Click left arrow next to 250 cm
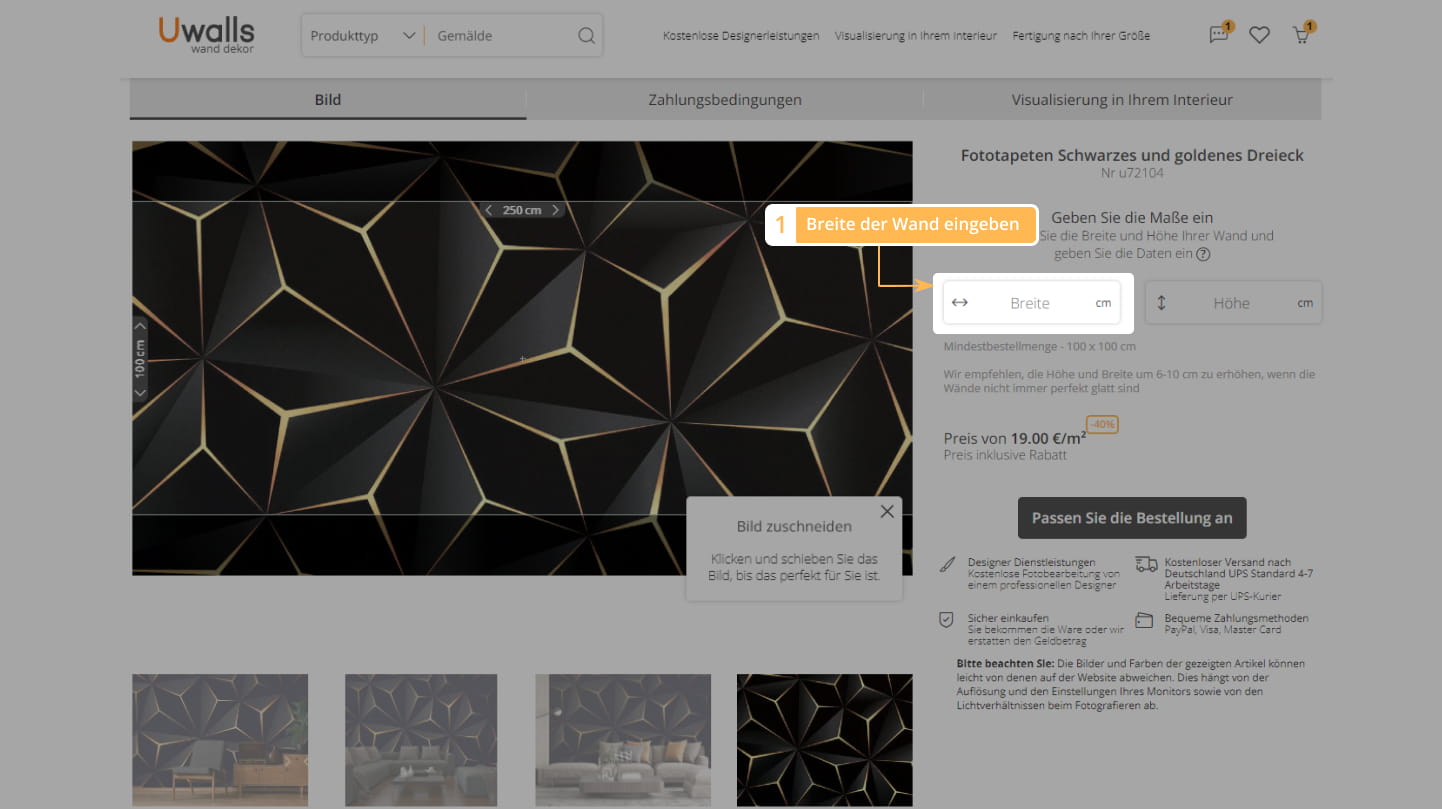The height and width of the screenshot is (809, 1442). pos(488,210)
